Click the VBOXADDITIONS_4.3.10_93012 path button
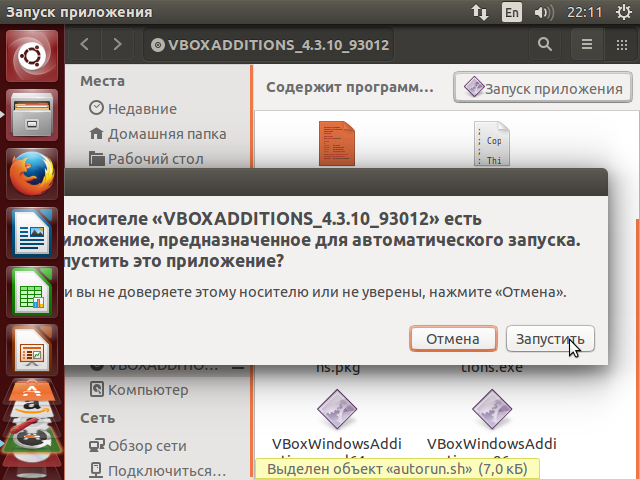 (x=269, y=44)
